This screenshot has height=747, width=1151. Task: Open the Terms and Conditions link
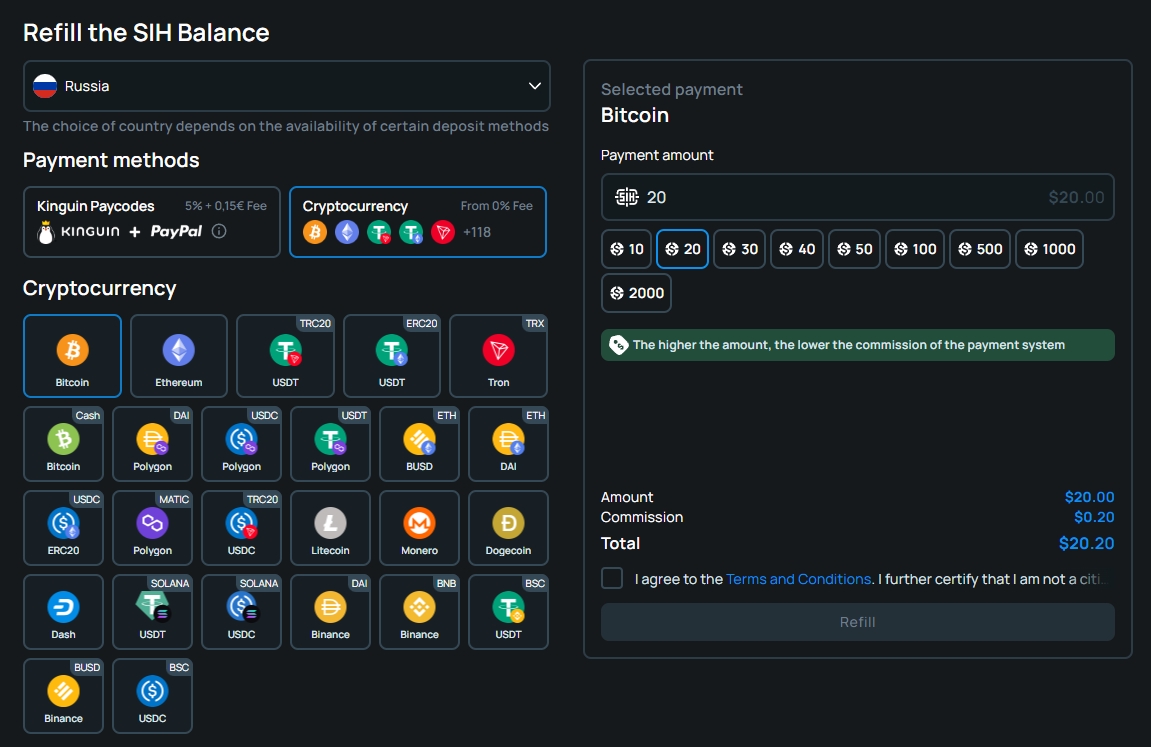(x=798, y=579)
